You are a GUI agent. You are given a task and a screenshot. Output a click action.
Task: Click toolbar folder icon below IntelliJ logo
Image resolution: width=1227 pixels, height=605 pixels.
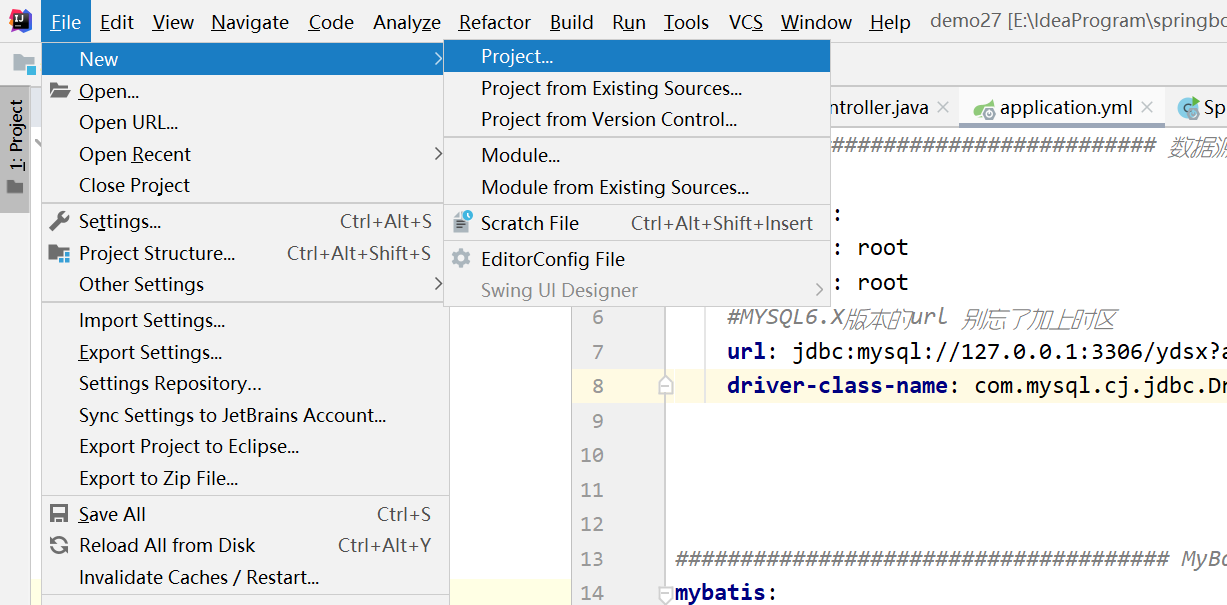23,64
